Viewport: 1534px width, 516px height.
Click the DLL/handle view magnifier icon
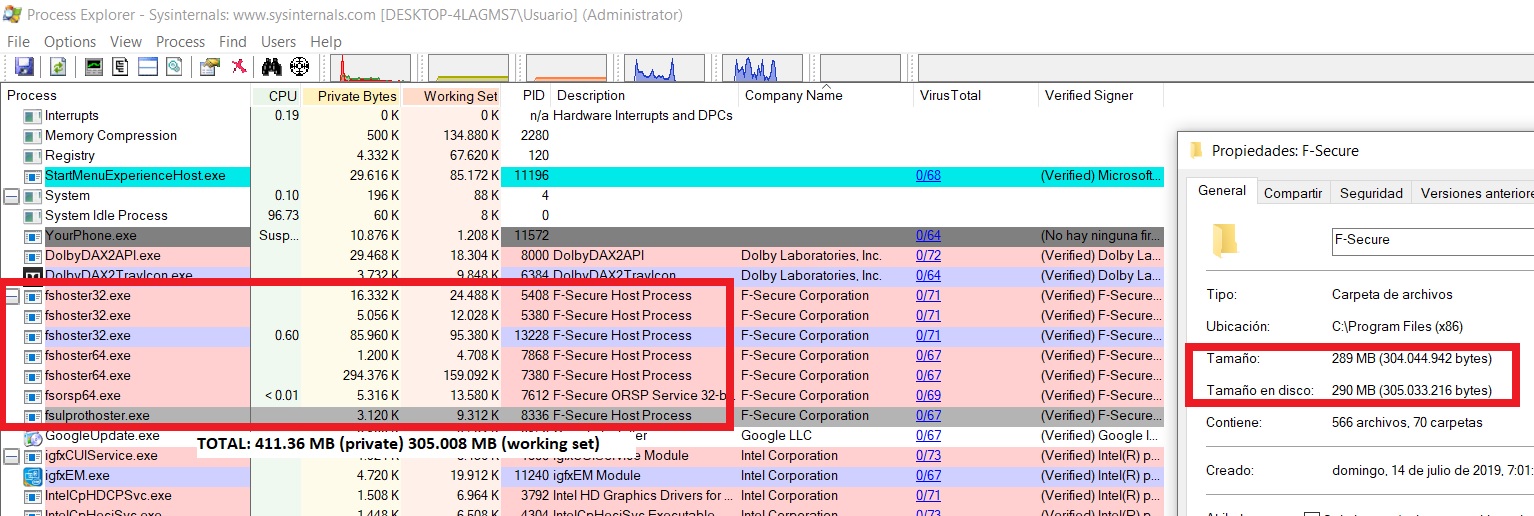174,67
